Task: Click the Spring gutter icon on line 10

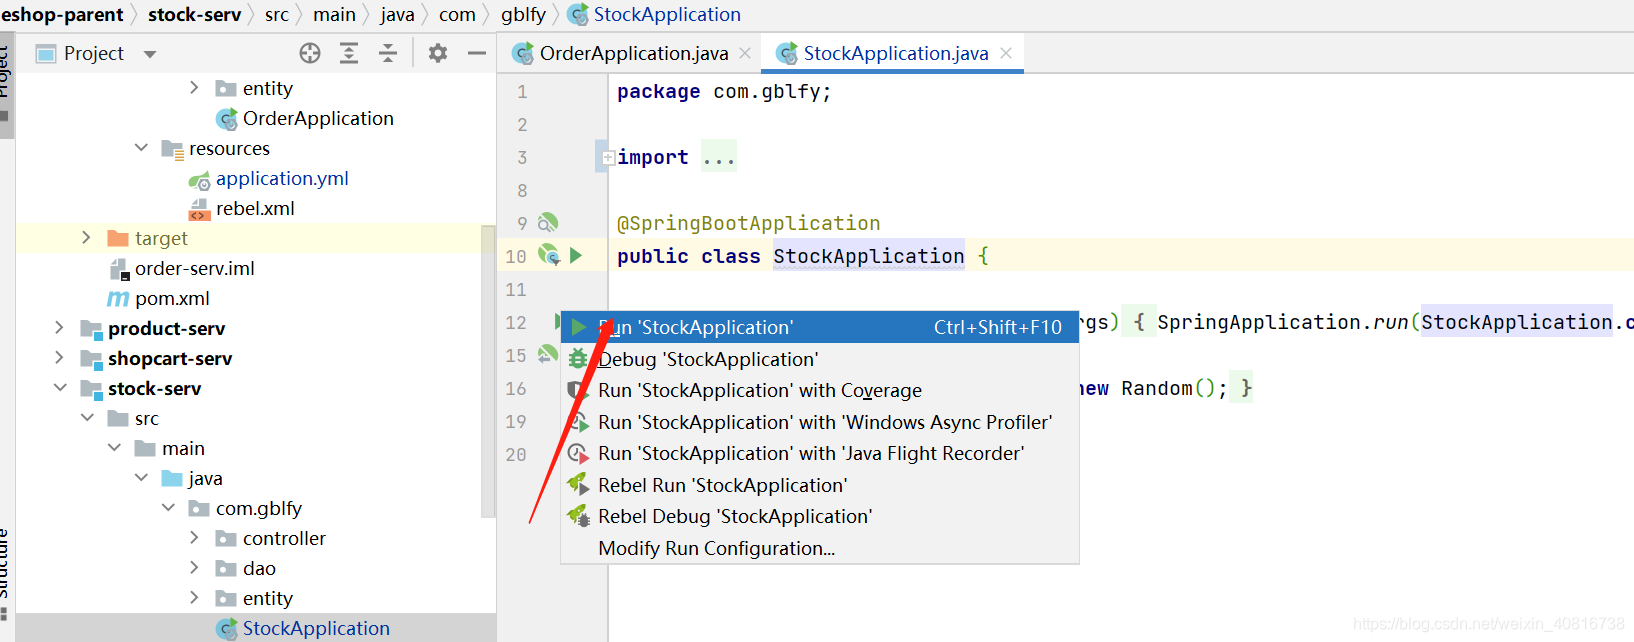Action: click(x=548, y=255)
